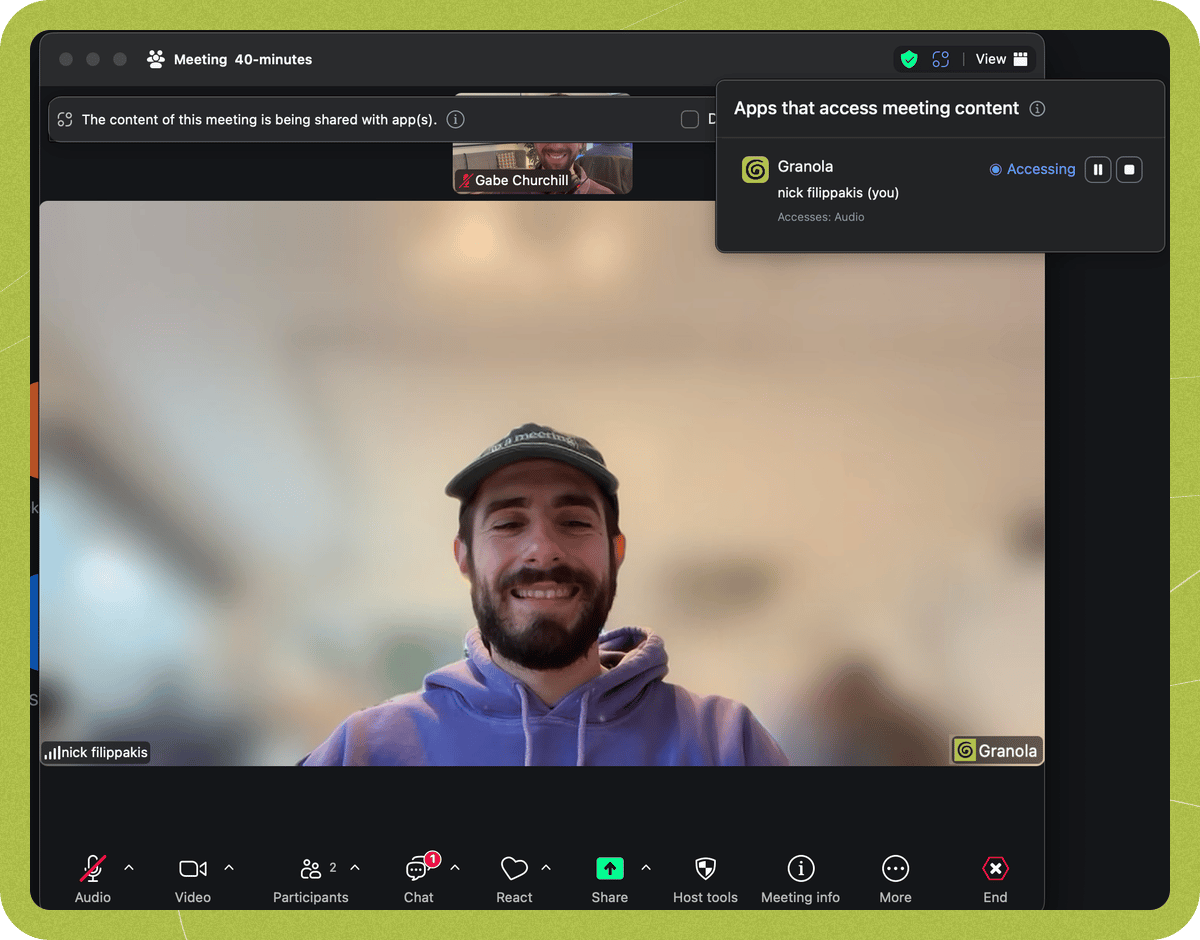1200x940 pixels.
Task: Click the Meeting 40-minutes title
Action: [243, 60]
